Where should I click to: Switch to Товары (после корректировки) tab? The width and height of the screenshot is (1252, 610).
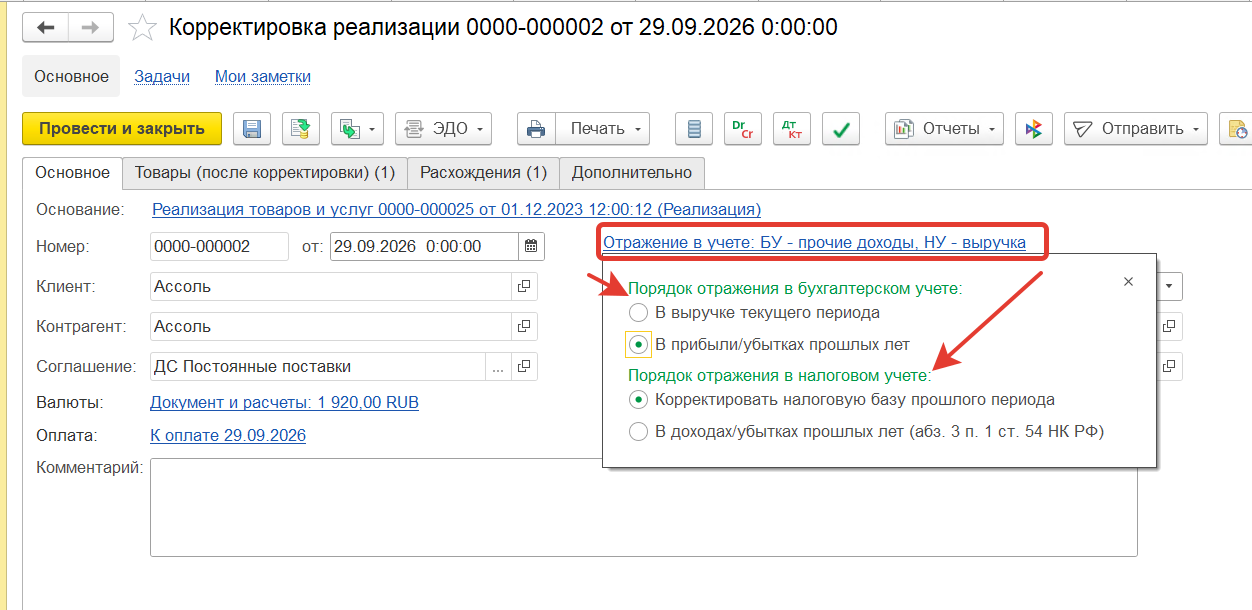[x=265, y=173]
